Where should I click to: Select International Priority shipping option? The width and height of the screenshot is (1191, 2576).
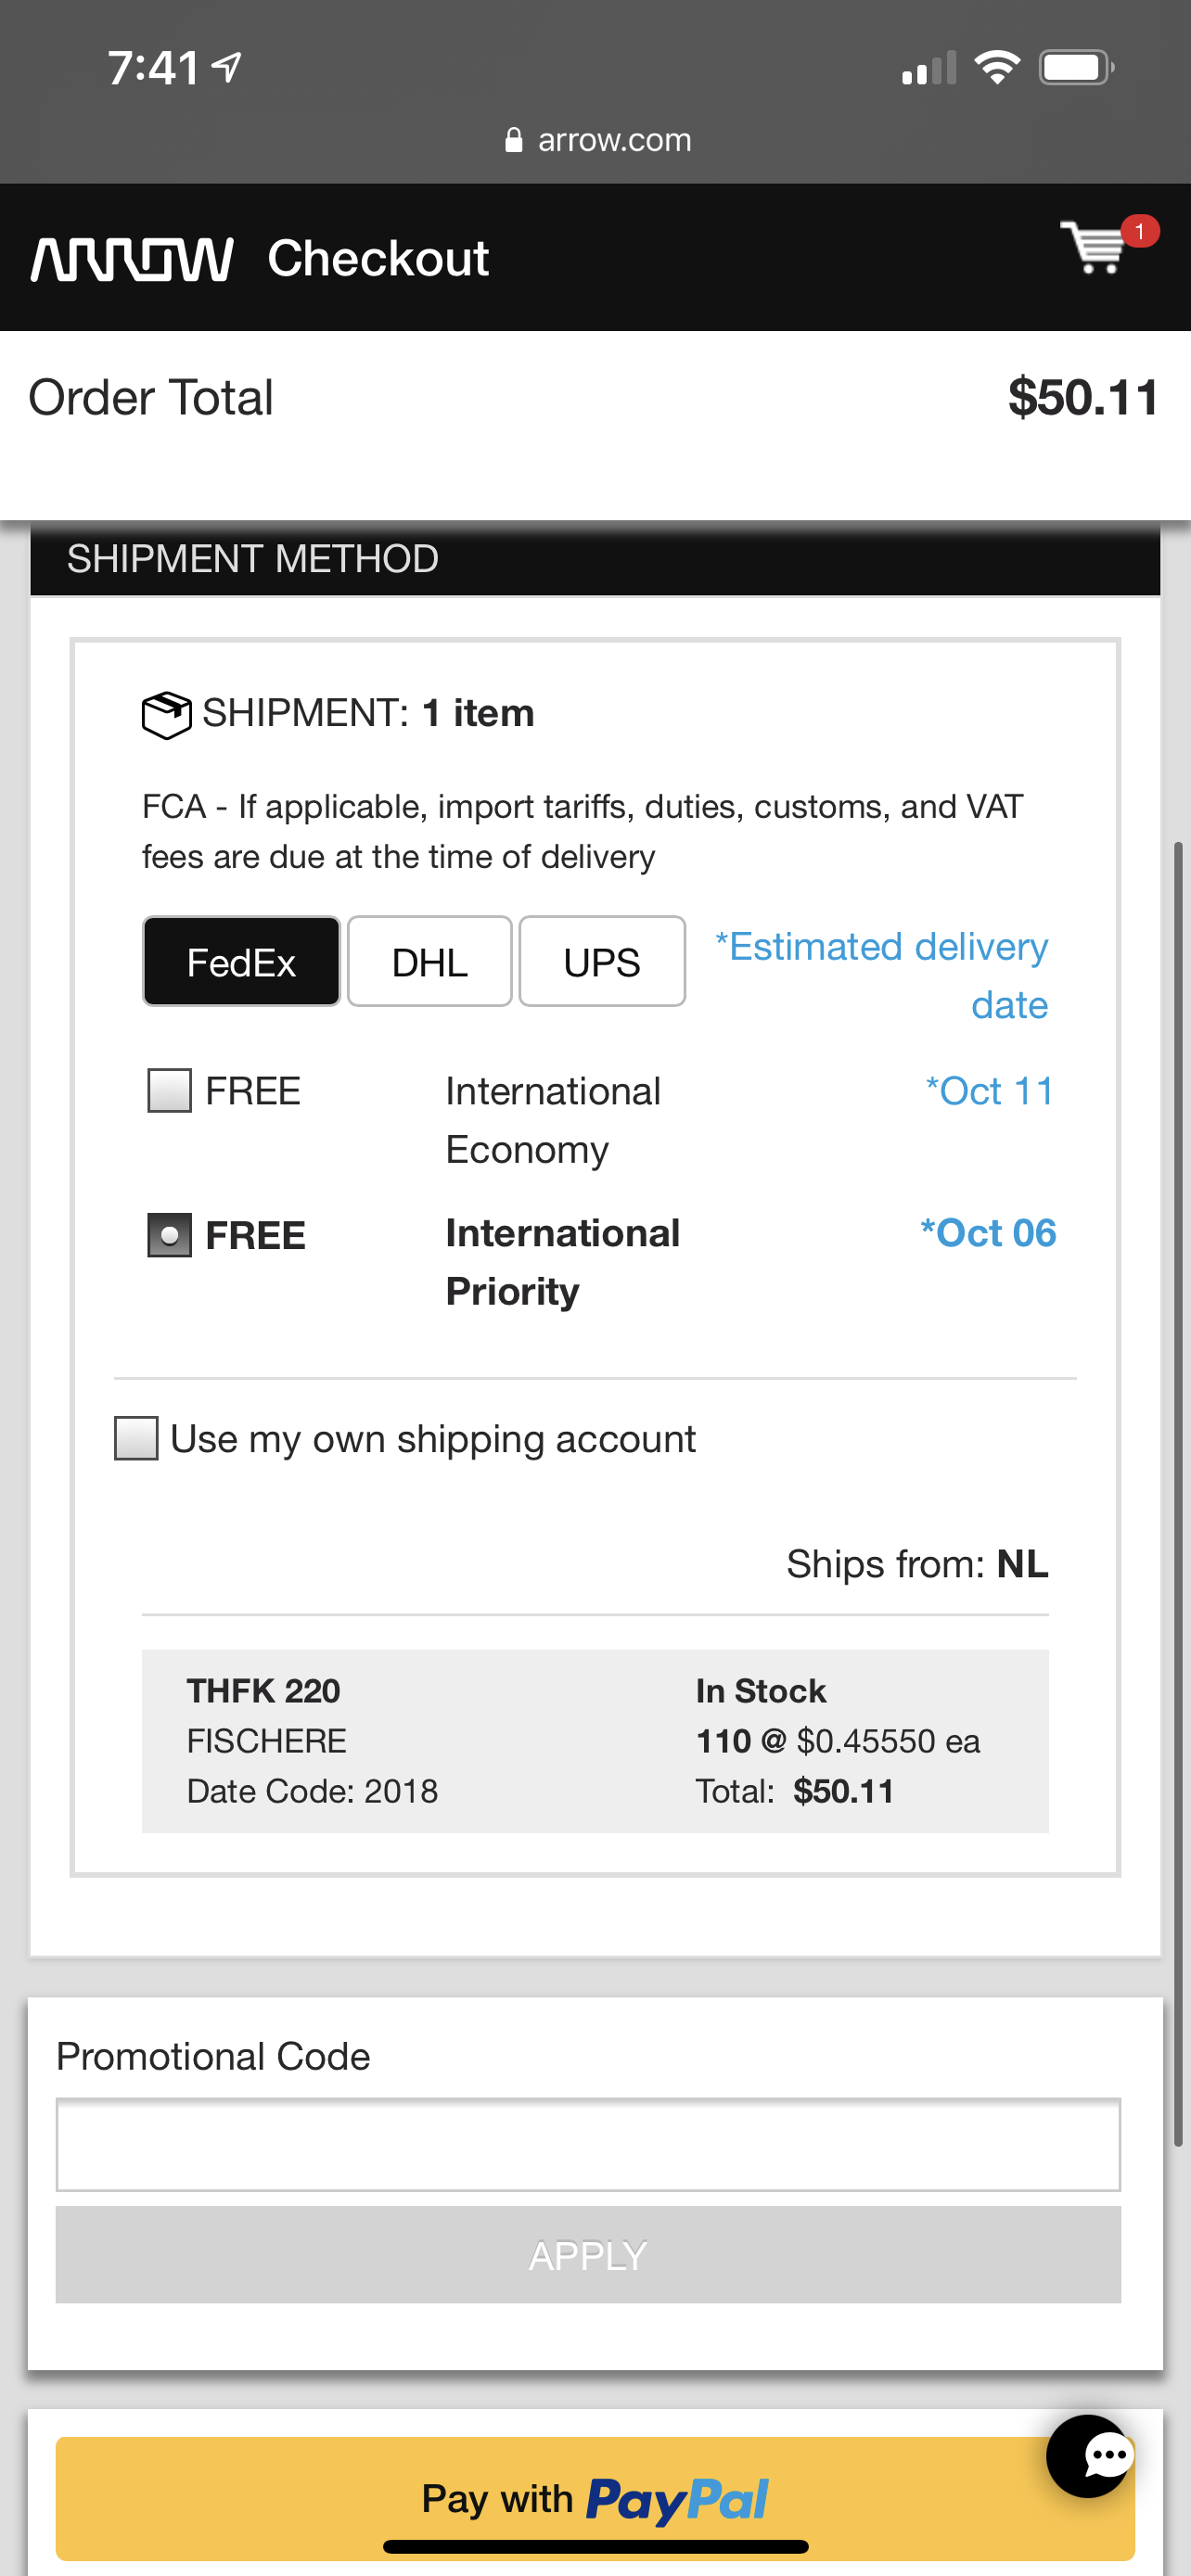coord(169,1235)
